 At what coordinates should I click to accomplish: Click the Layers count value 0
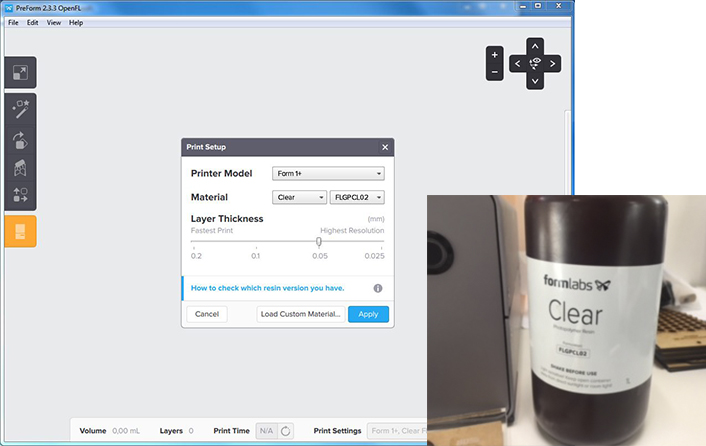point(191,431)
